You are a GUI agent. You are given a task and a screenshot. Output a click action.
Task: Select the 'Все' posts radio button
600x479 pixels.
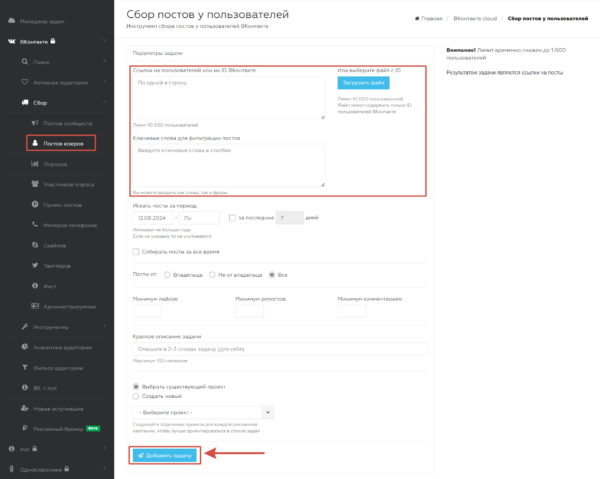coord(272,275)
